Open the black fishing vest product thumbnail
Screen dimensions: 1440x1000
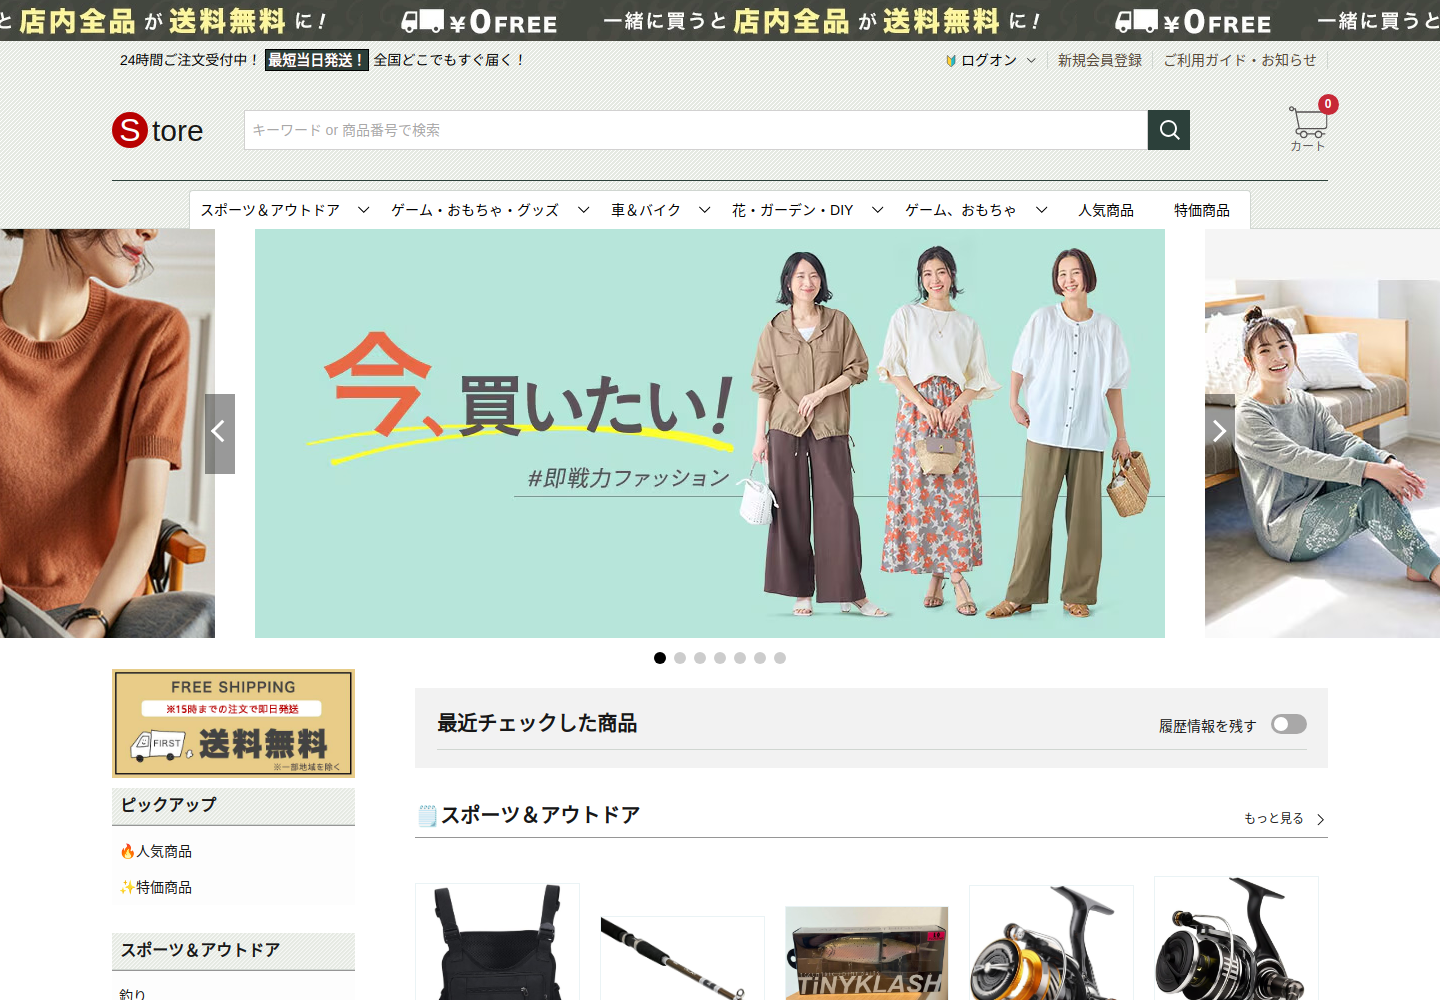pyautogui.click(x=497, y=942)
